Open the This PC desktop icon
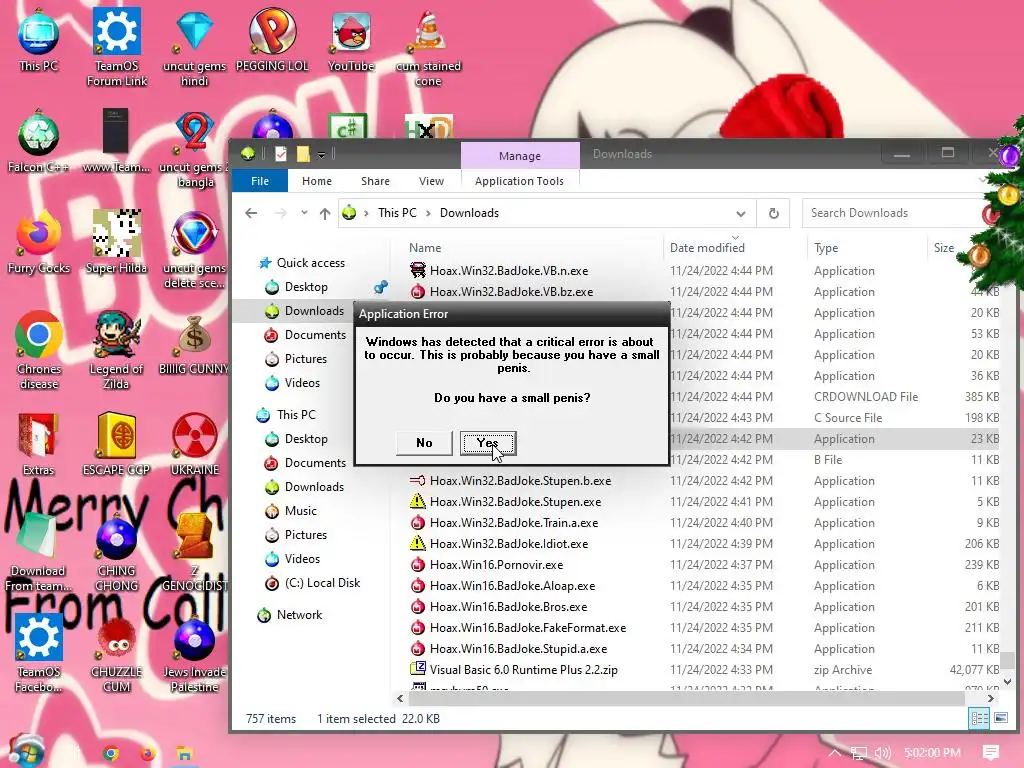Viewport: 1024px width, 768px height. pyautogui.click(x=39, y=40)
